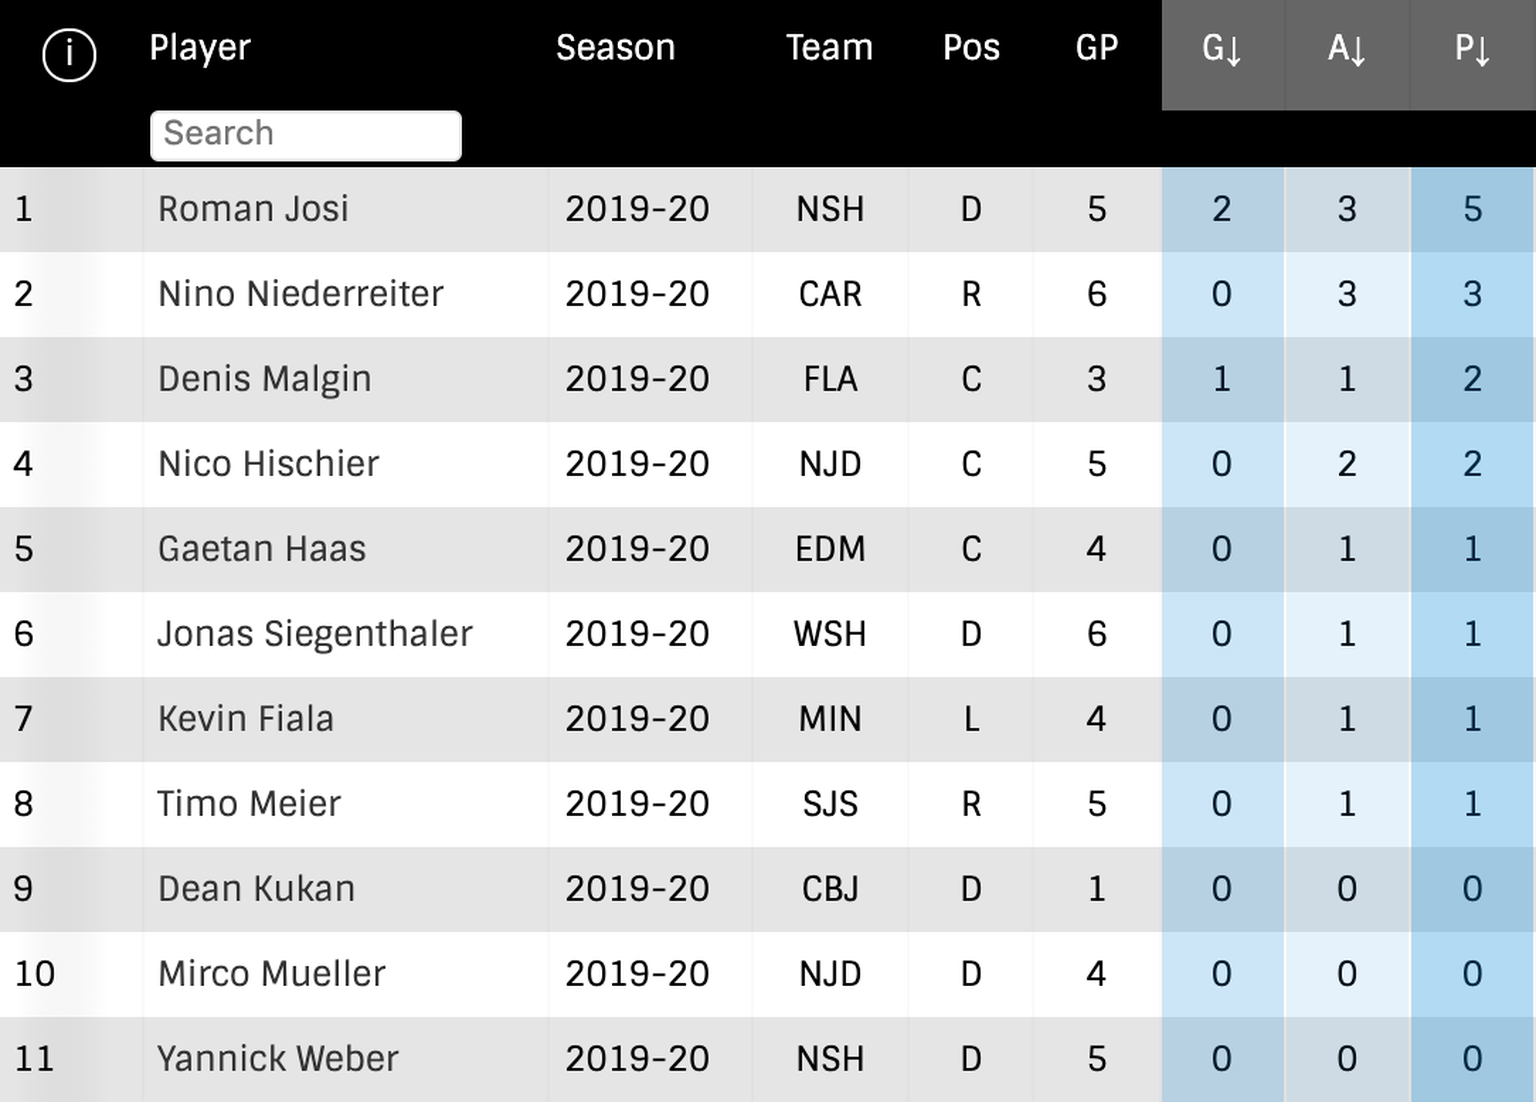Click on Gaetan Haas's name
Screen dimensions: 1536x1102
point(262,549)
